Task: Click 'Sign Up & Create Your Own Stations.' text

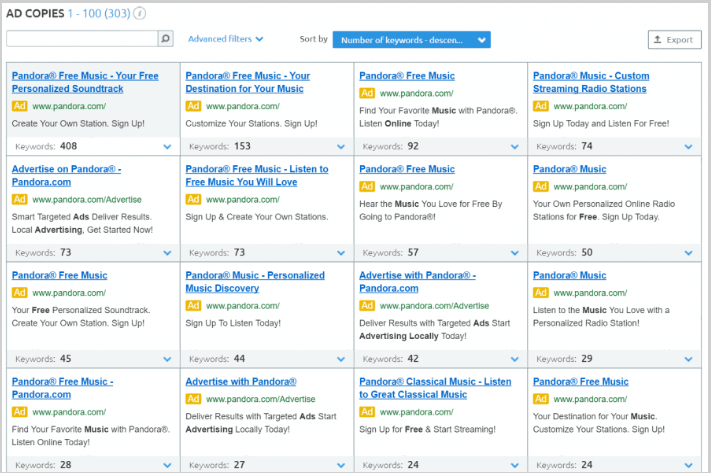Action: pyautogui.click(x=257, y=217)
